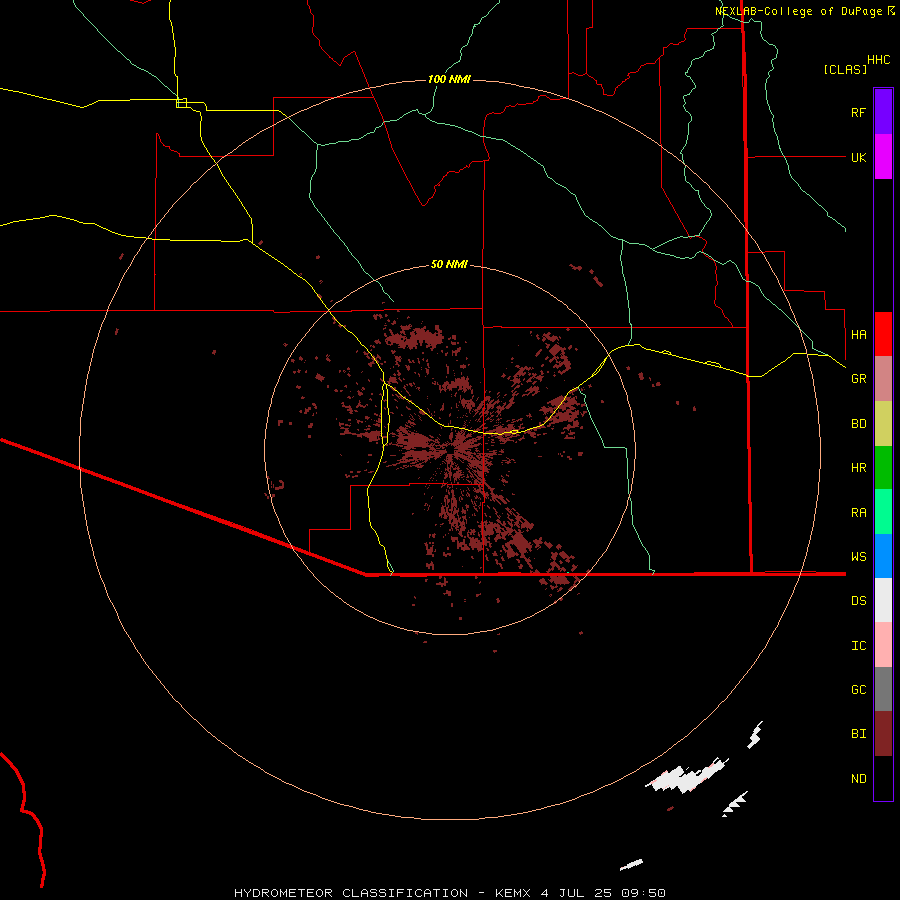Viewport: 900px width, 900px height.
Task: Click the UK magenta legend swatch
Action: [883, 157]
